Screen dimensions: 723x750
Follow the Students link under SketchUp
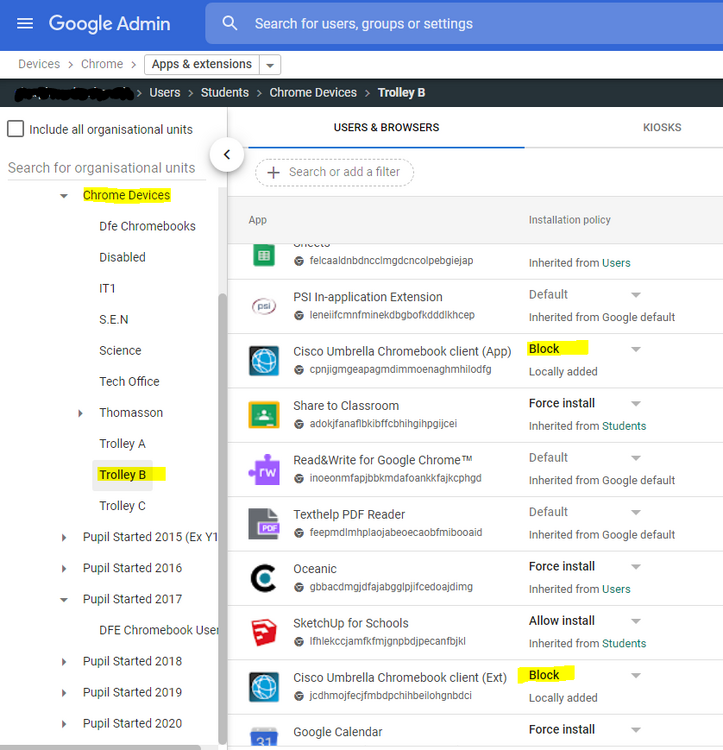click(624, 643)
